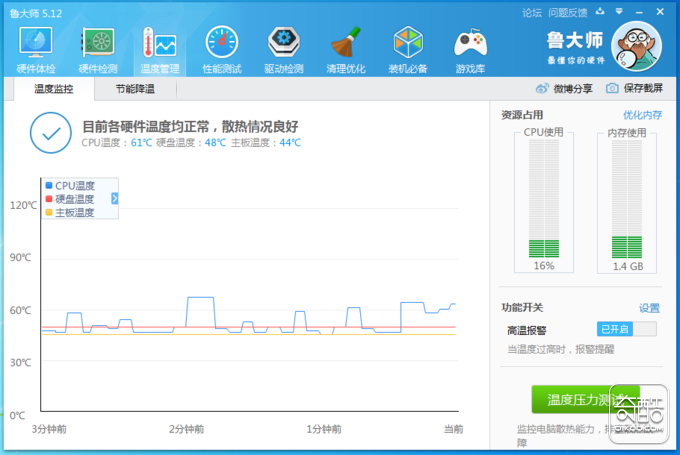Click the 鲁大师 mascot avatar

click(636, 46)
